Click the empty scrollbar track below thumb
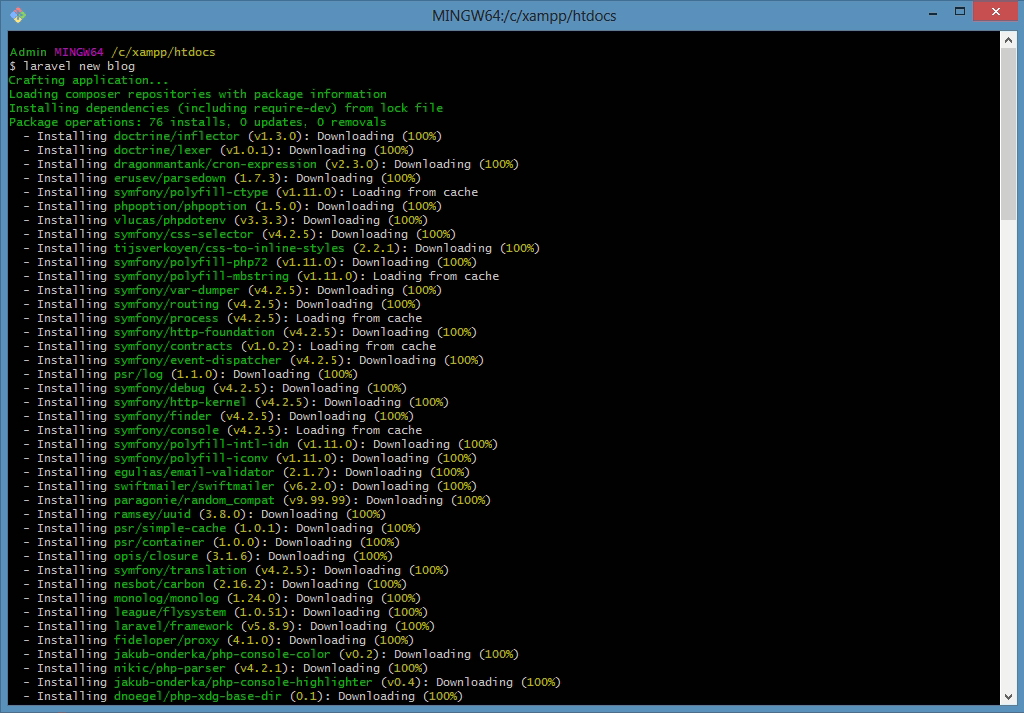The height and width of the screenshot is (713, 1024). (x=1009, y=450)
